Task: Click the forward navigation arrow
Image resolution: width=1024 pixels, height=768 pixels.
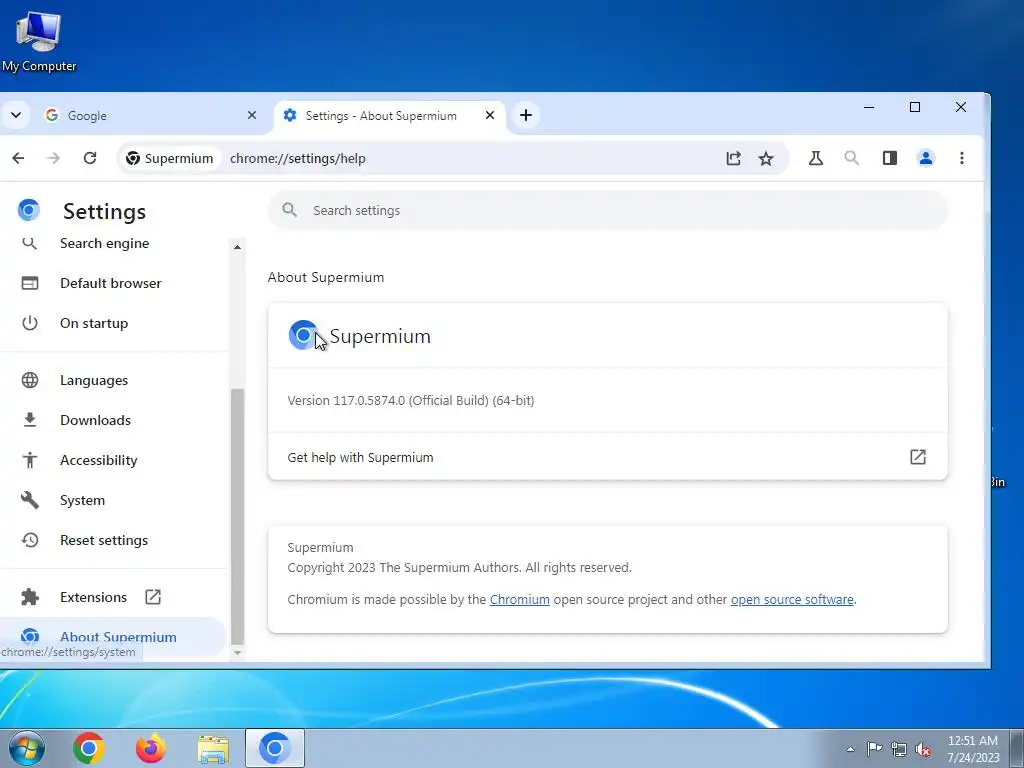Action: (x=54, y=158)
